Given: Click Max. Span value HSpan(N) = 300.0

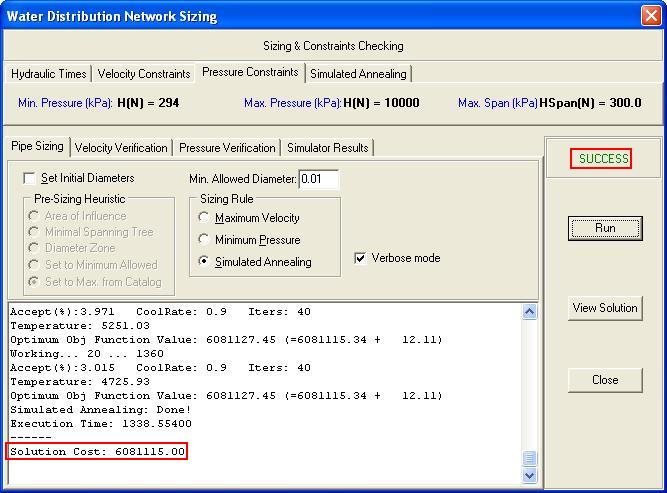Looking at the screenshot, I should coord(590,103).
